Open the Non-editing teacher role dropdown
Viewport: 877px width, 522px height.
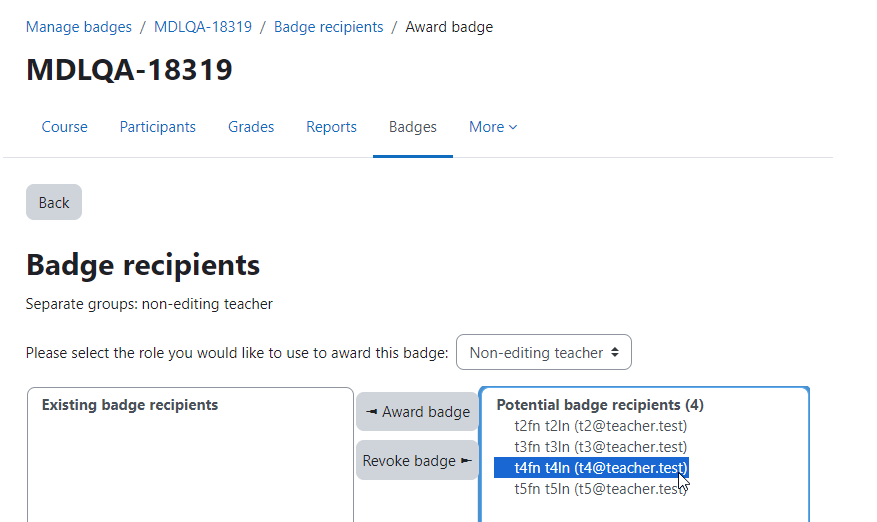pos(544,352)
